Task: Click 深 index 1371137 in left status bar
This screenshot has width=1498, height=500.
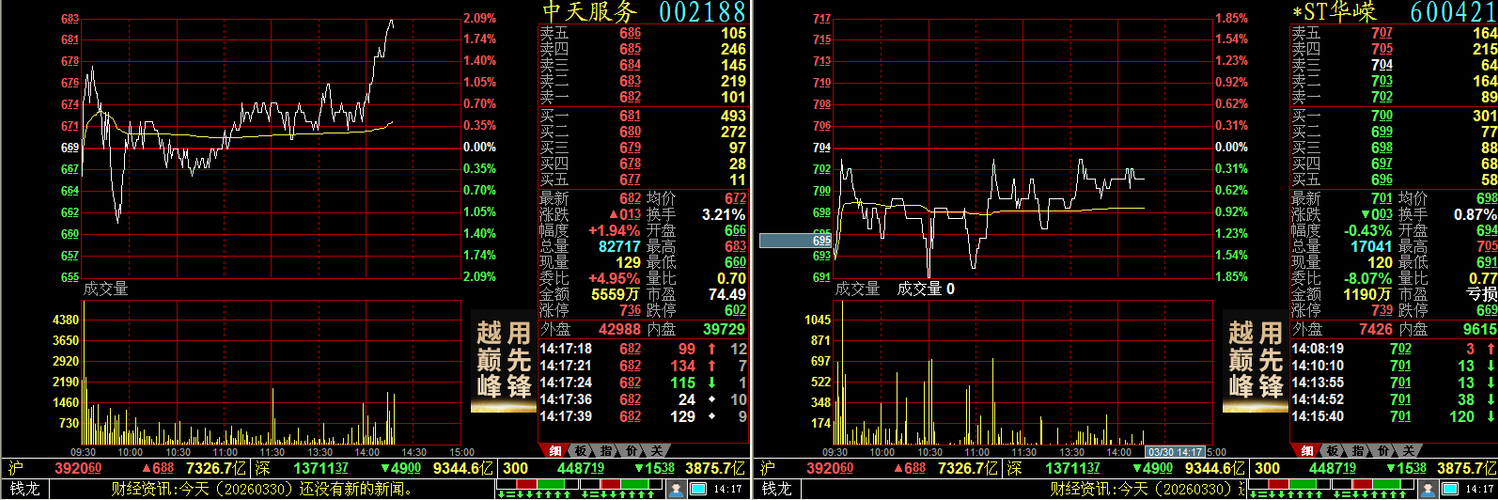Action: point(320,468)
